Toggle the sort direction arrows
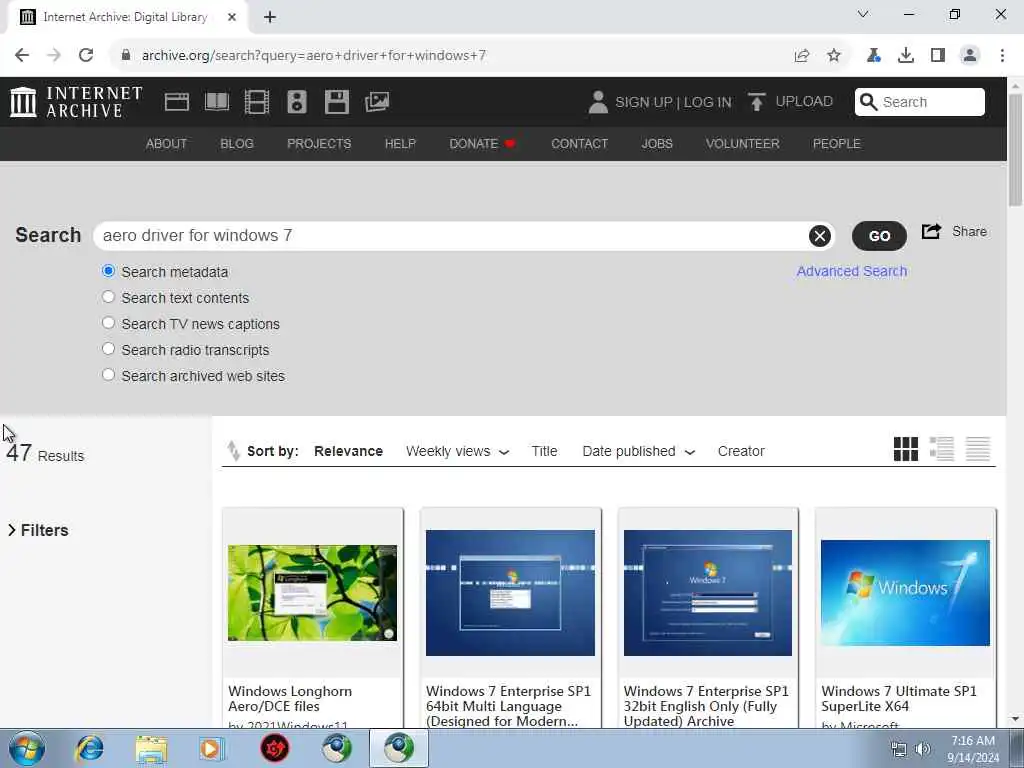1024x768 pixels. 233,451
